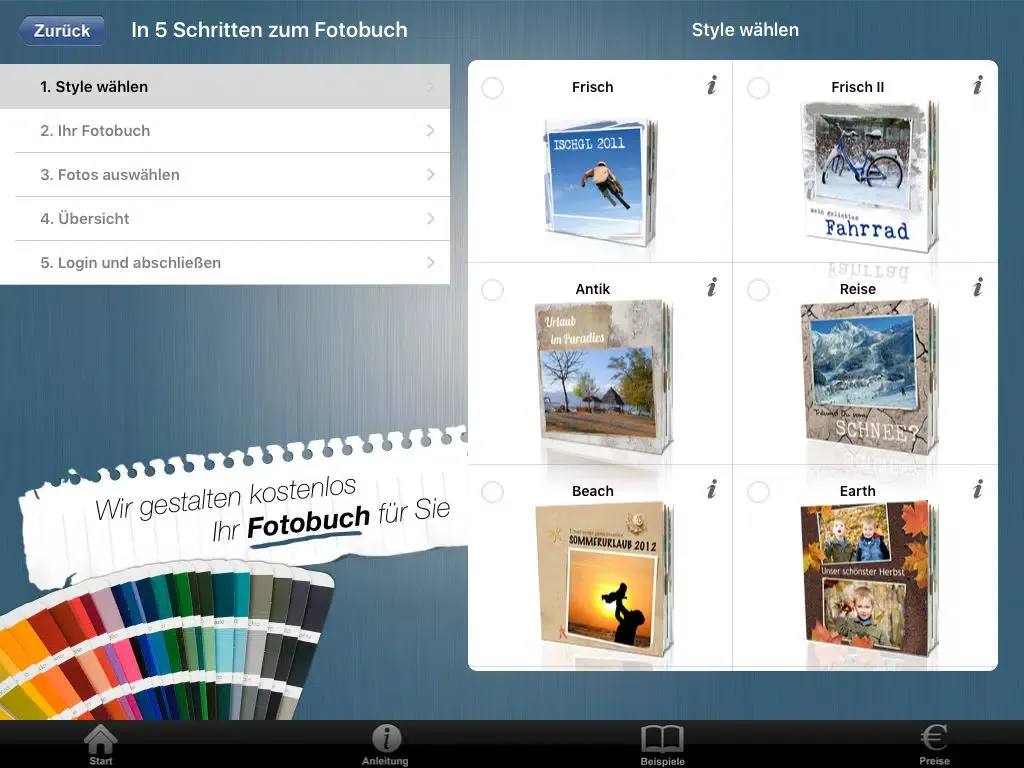Image resolution: width=1024 pixels, height=768 pixels.
Task: Go back with the Zurück button
Action: [x=61, y=31]
